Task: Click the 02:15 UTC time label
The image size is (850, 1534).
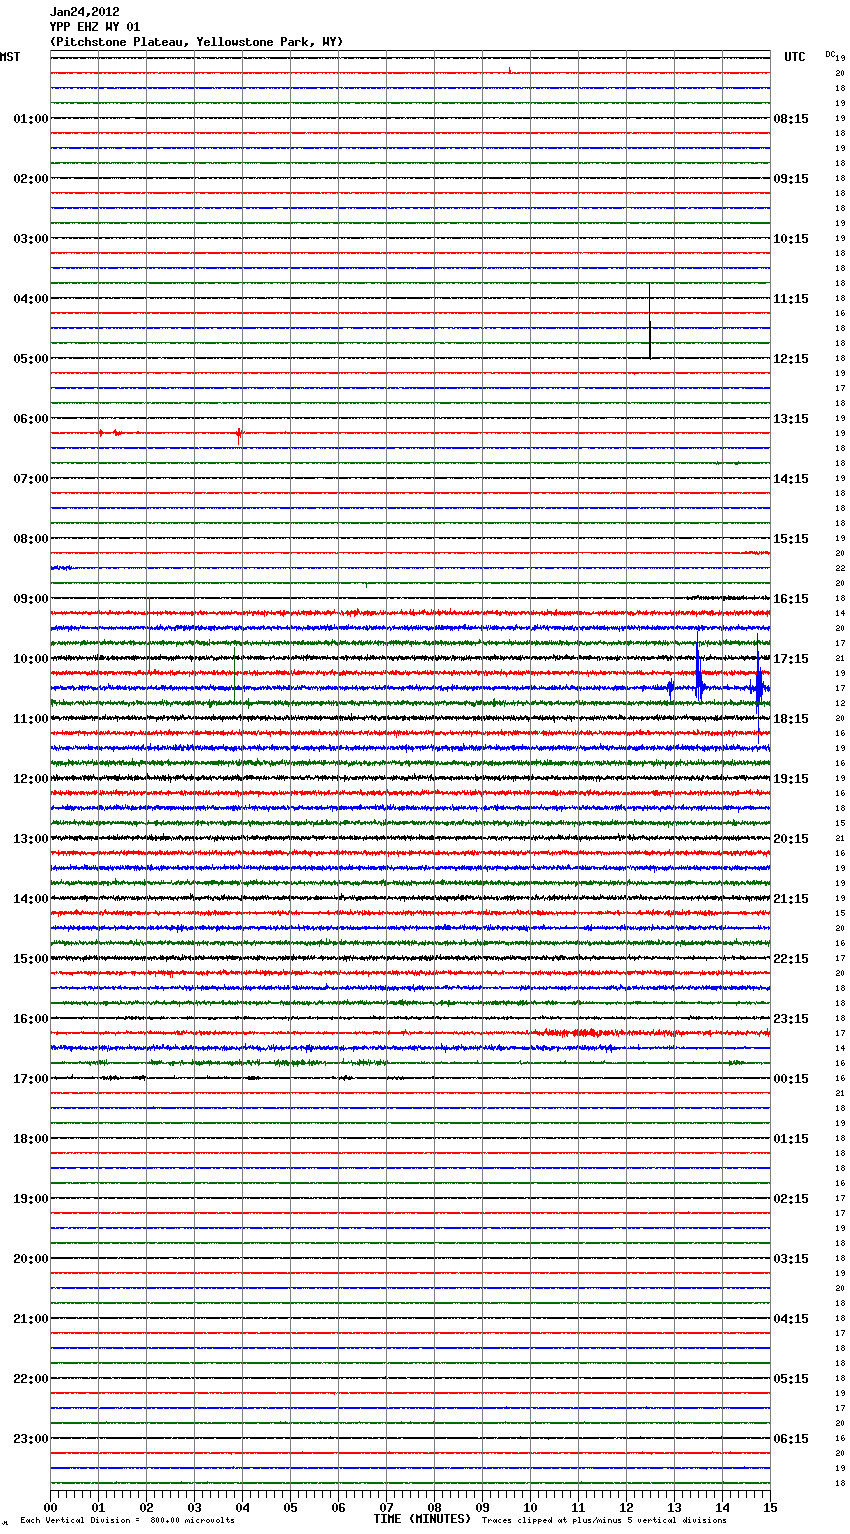Action: tap(791, 1199)
